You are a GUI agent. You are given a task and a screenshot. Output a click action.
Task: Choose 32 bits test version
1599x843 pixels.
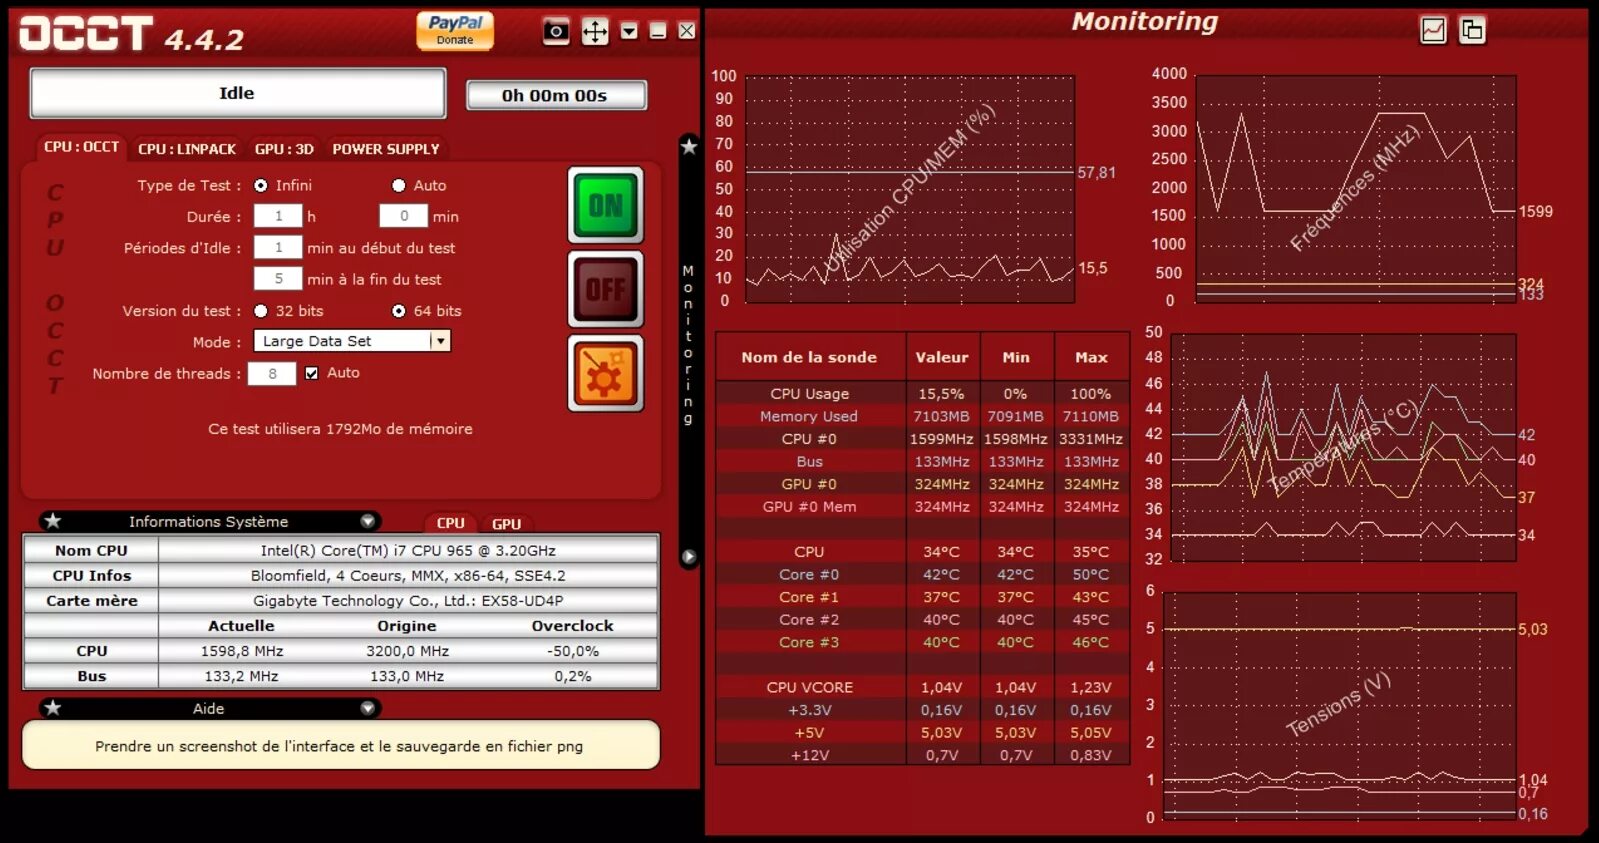click(261, 311)
